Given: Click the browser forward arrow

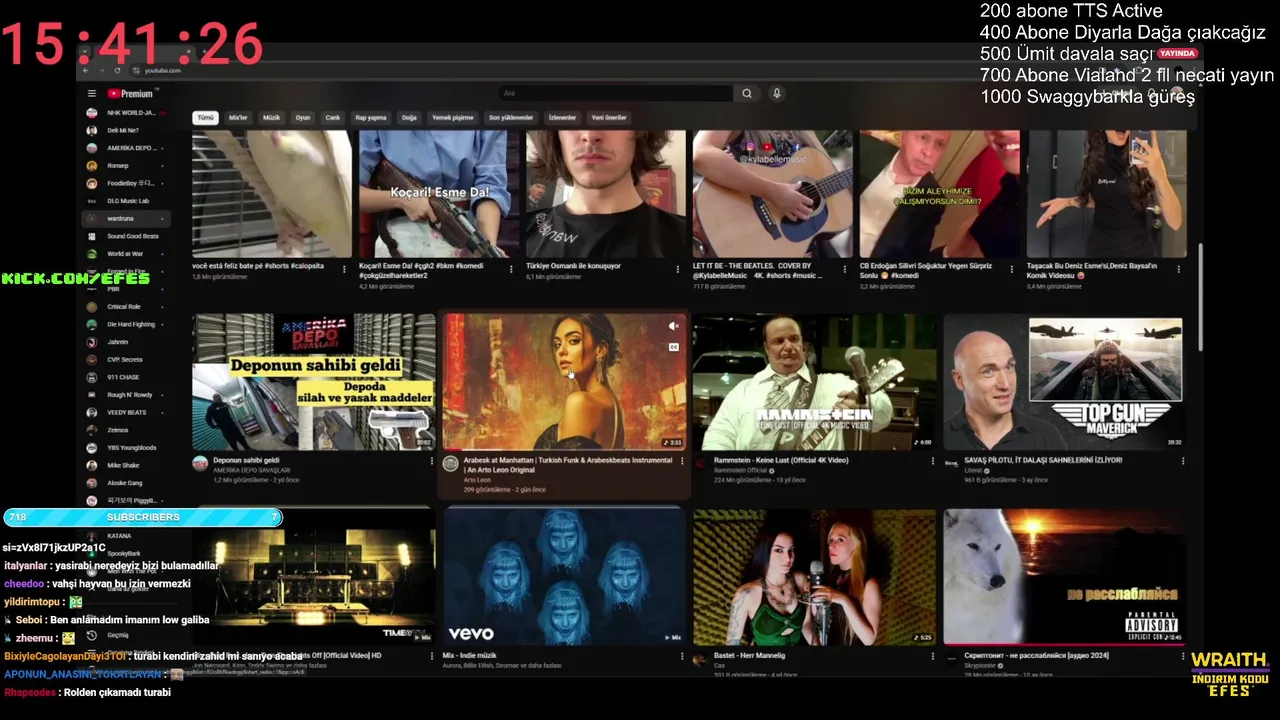Looking at the screenshot, I should pyautogui.click(x=102, y=70).
